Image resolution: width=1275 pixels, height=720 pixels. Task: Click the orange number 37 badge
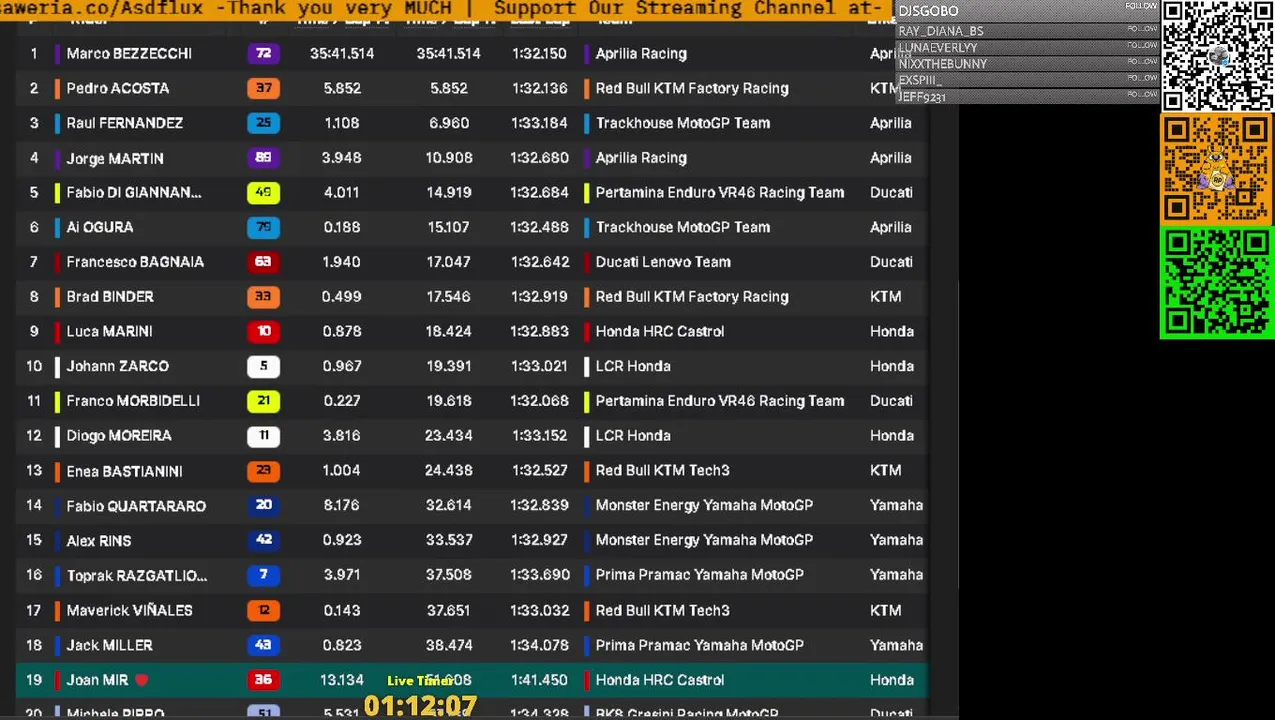point(263,88)
